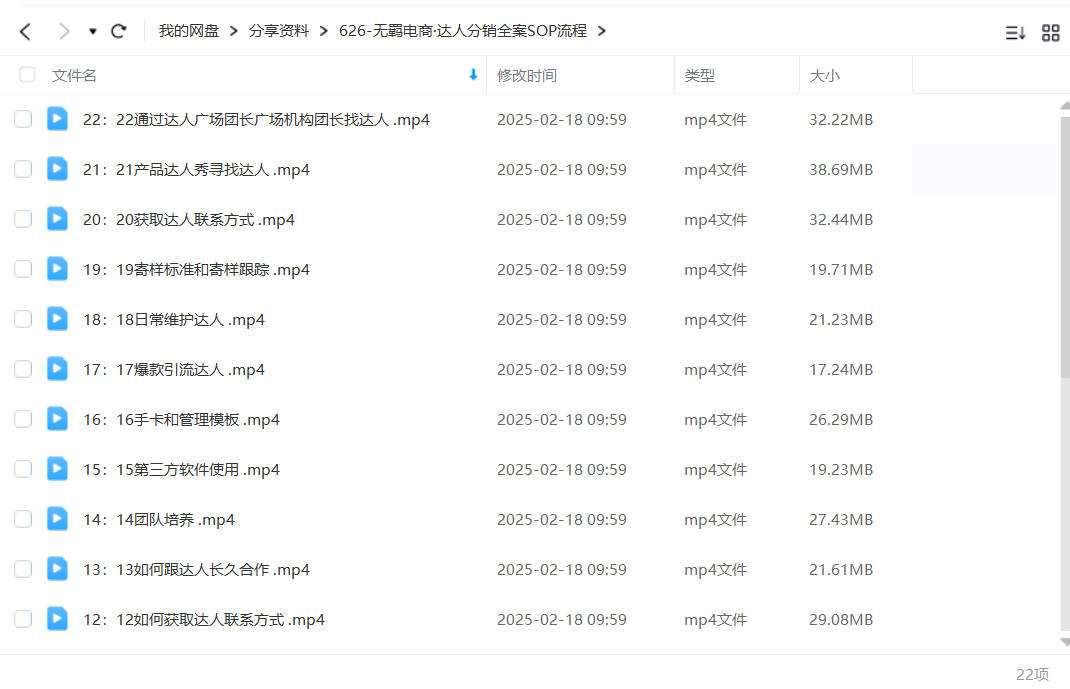1070x689 pixels.
Task: Check the box for file 18
Action: (23, 319)
